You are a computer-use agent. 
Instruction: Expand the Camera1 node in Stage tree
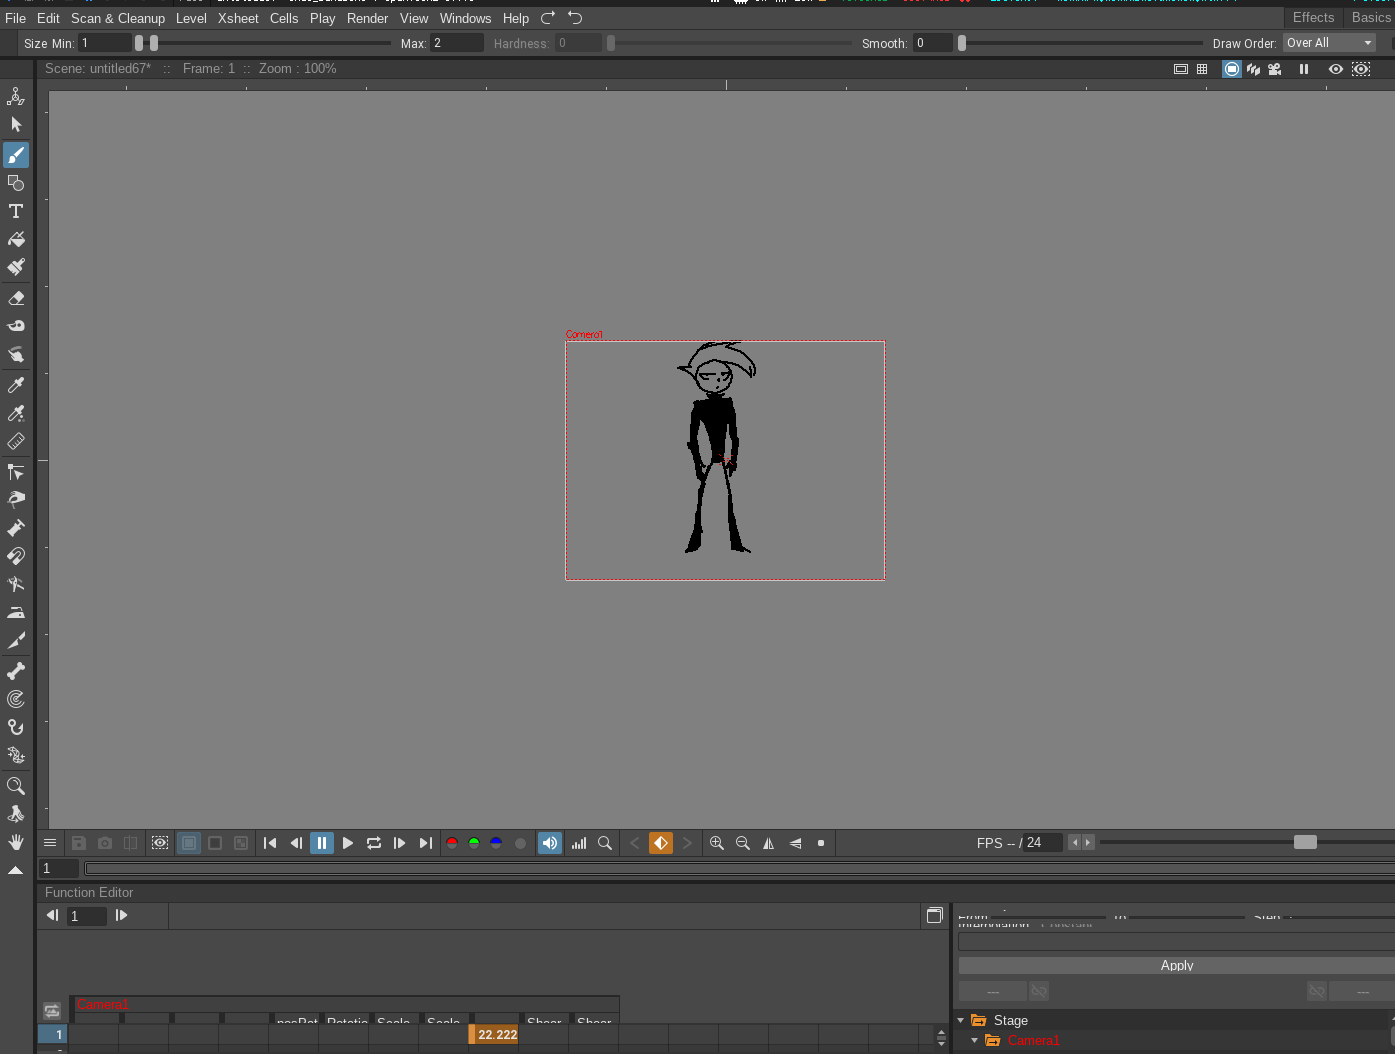point(974,1040)
